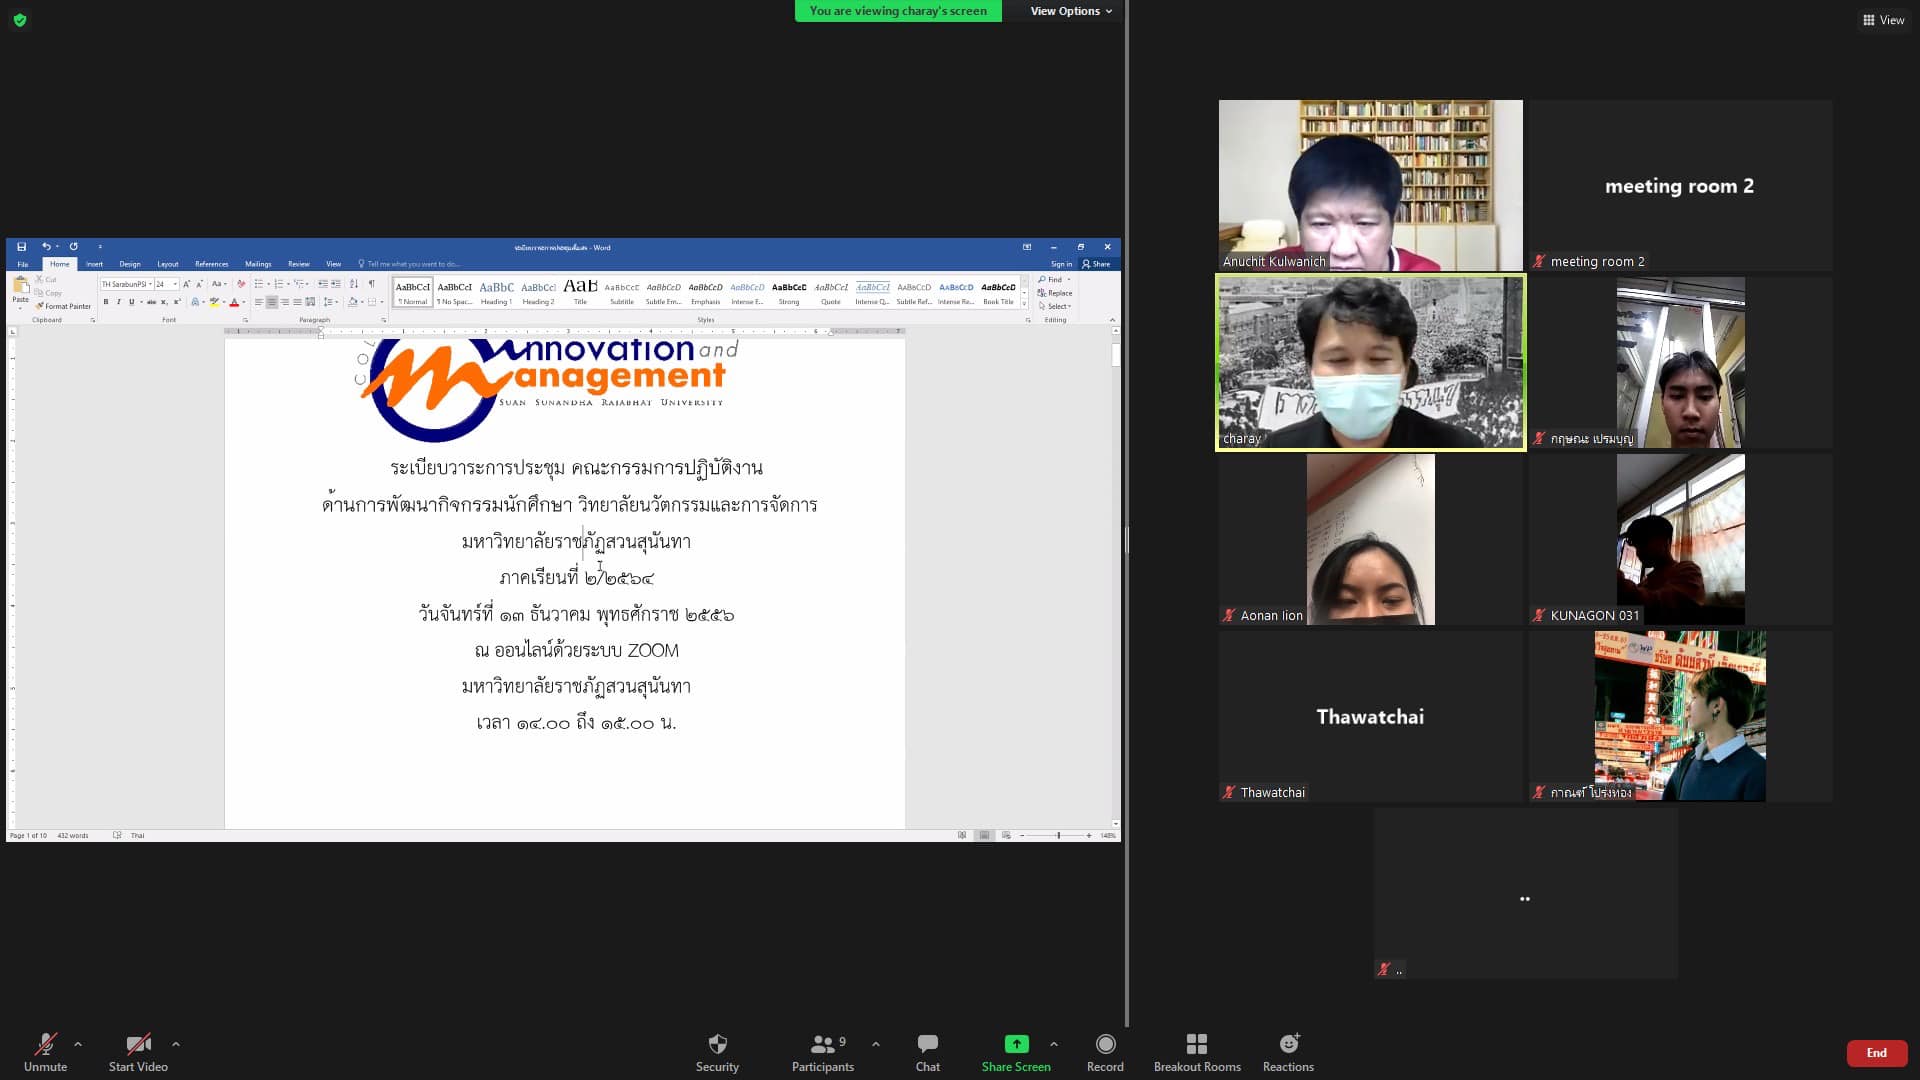1920x1080 pixels.
Task: Expand share options arrow beside Share Screen
Action: [x=1054, y=1044]
